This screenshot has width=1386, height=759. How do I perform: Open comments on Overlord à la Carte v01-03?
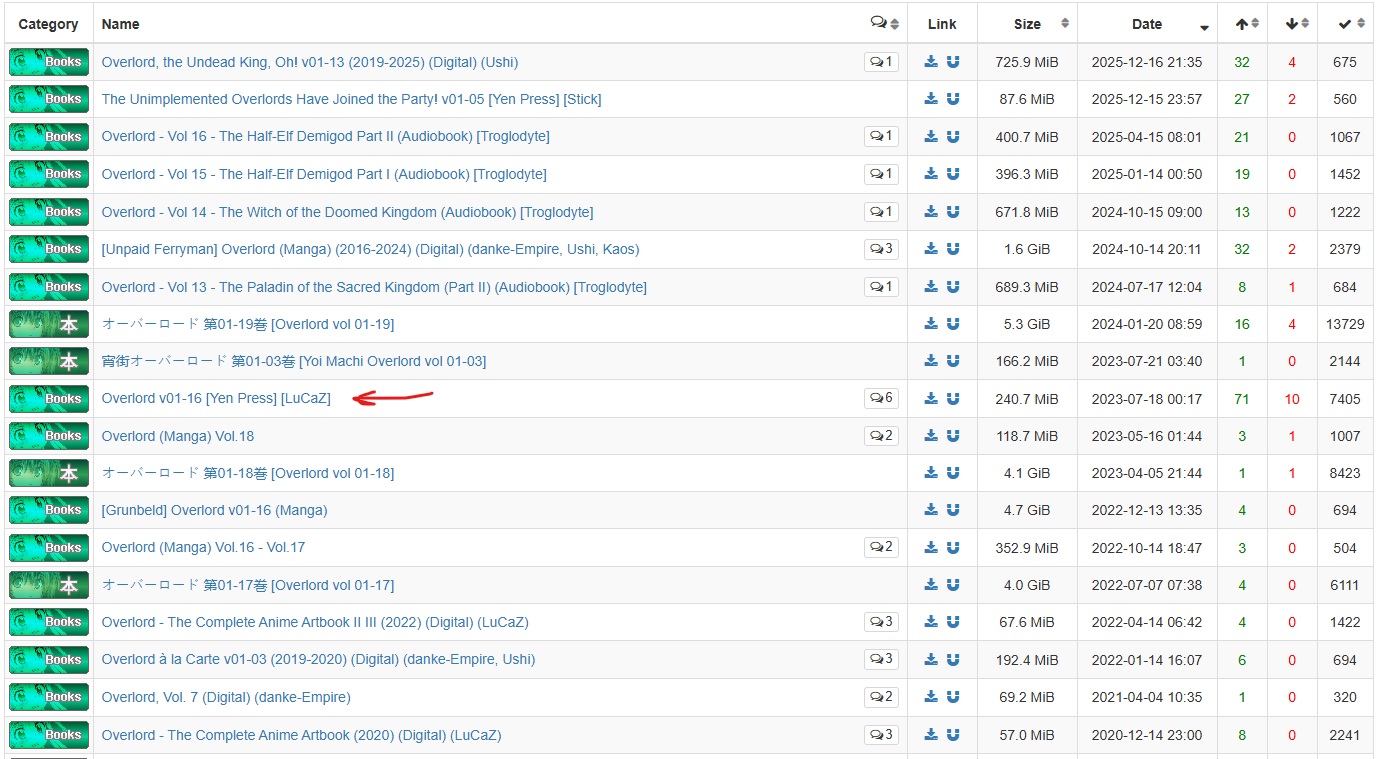(x=881, y=659)
